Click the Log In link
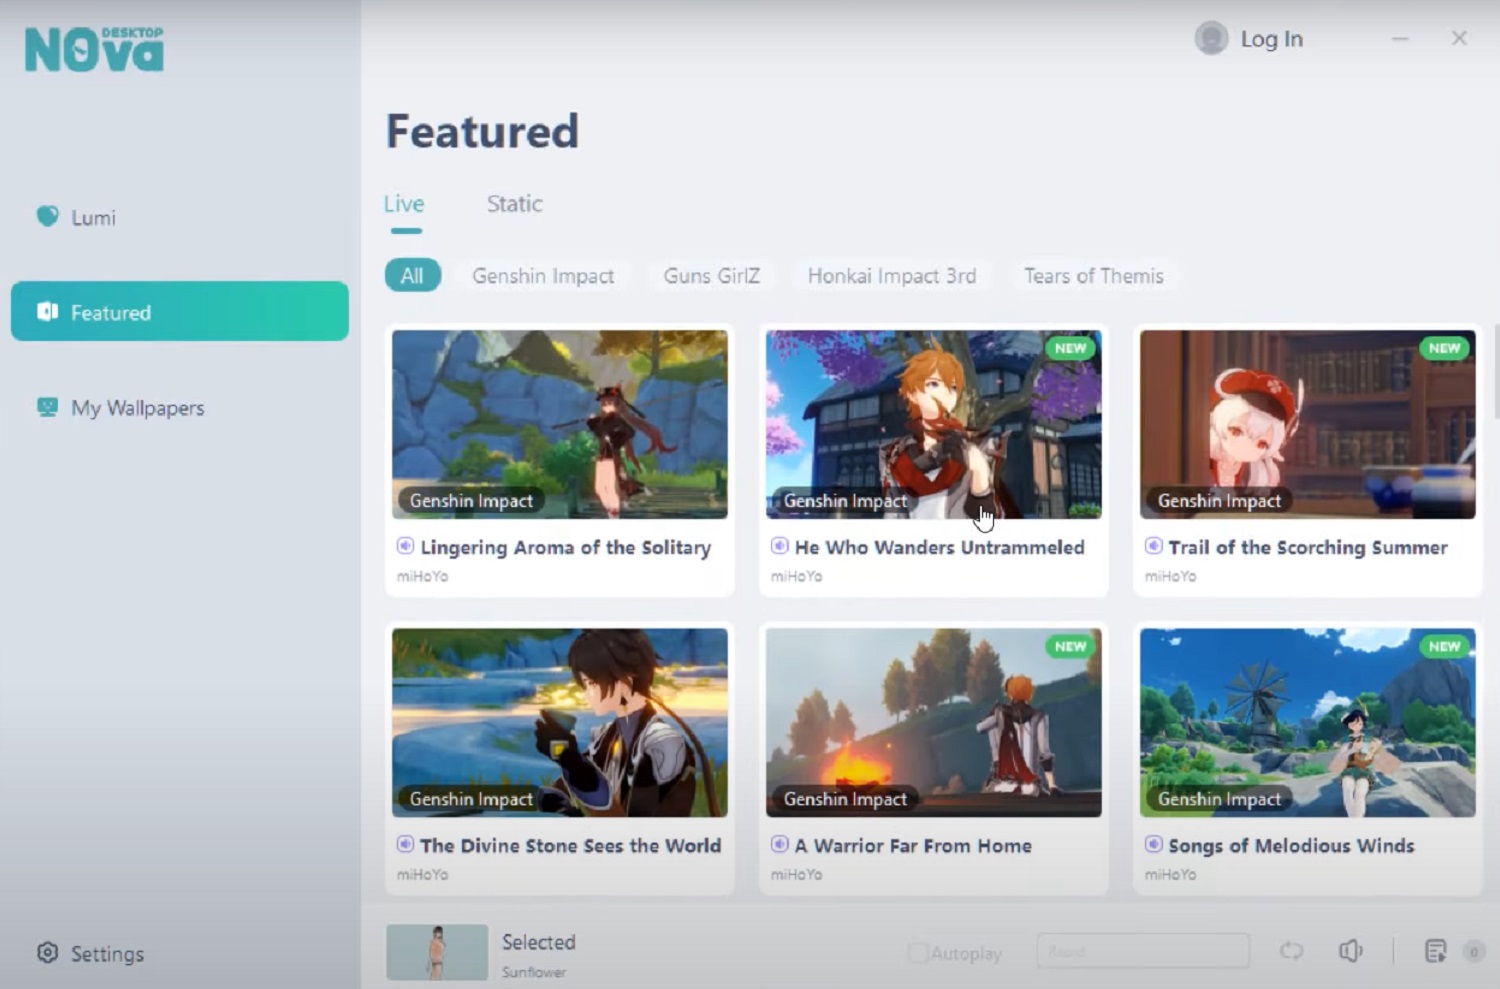1500x989 pixels. [x=1271, y=39]
